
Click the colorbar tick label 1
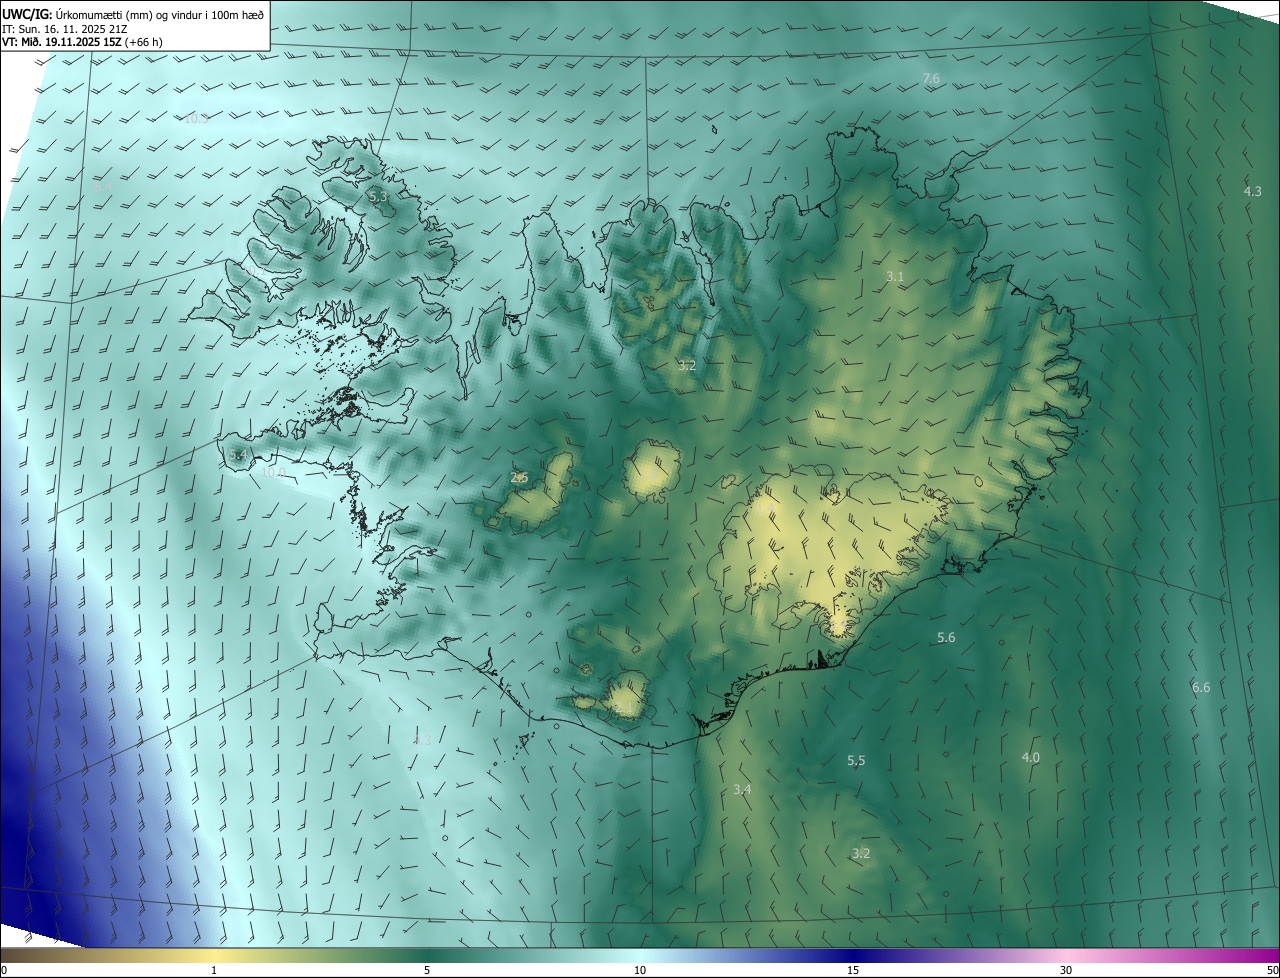(214, 970)
